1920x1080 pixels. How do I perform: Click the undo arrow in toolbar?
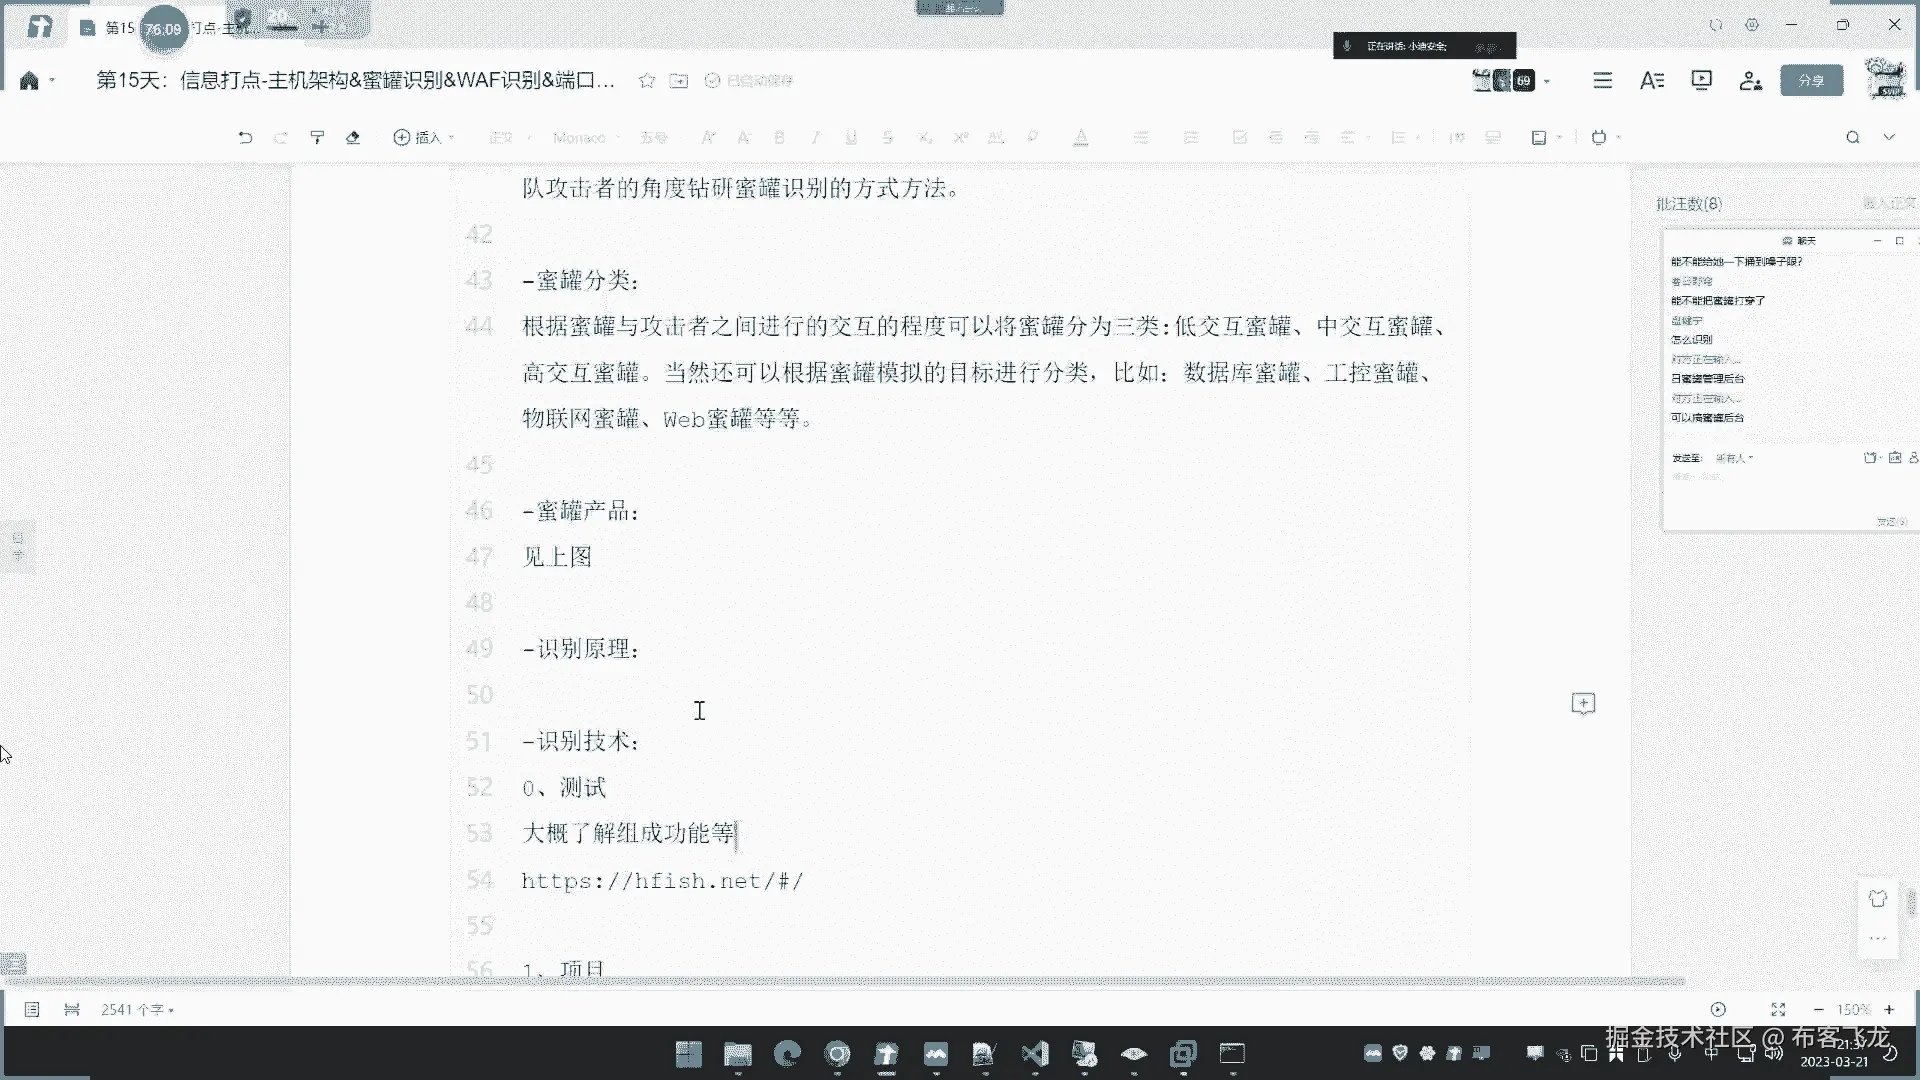tap(245, 138)
